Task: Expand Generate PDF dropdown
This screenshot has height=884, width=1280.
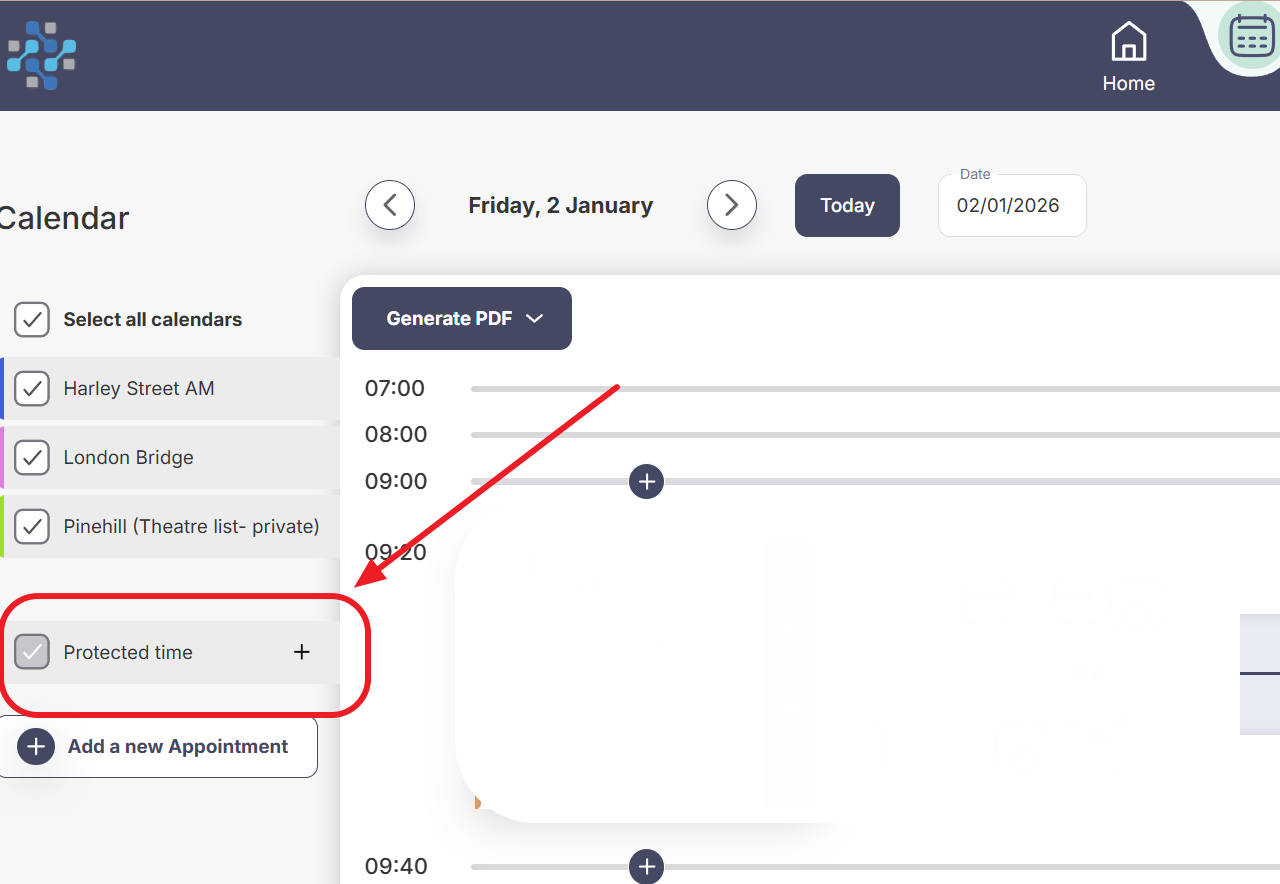Action: coord(462,318)
